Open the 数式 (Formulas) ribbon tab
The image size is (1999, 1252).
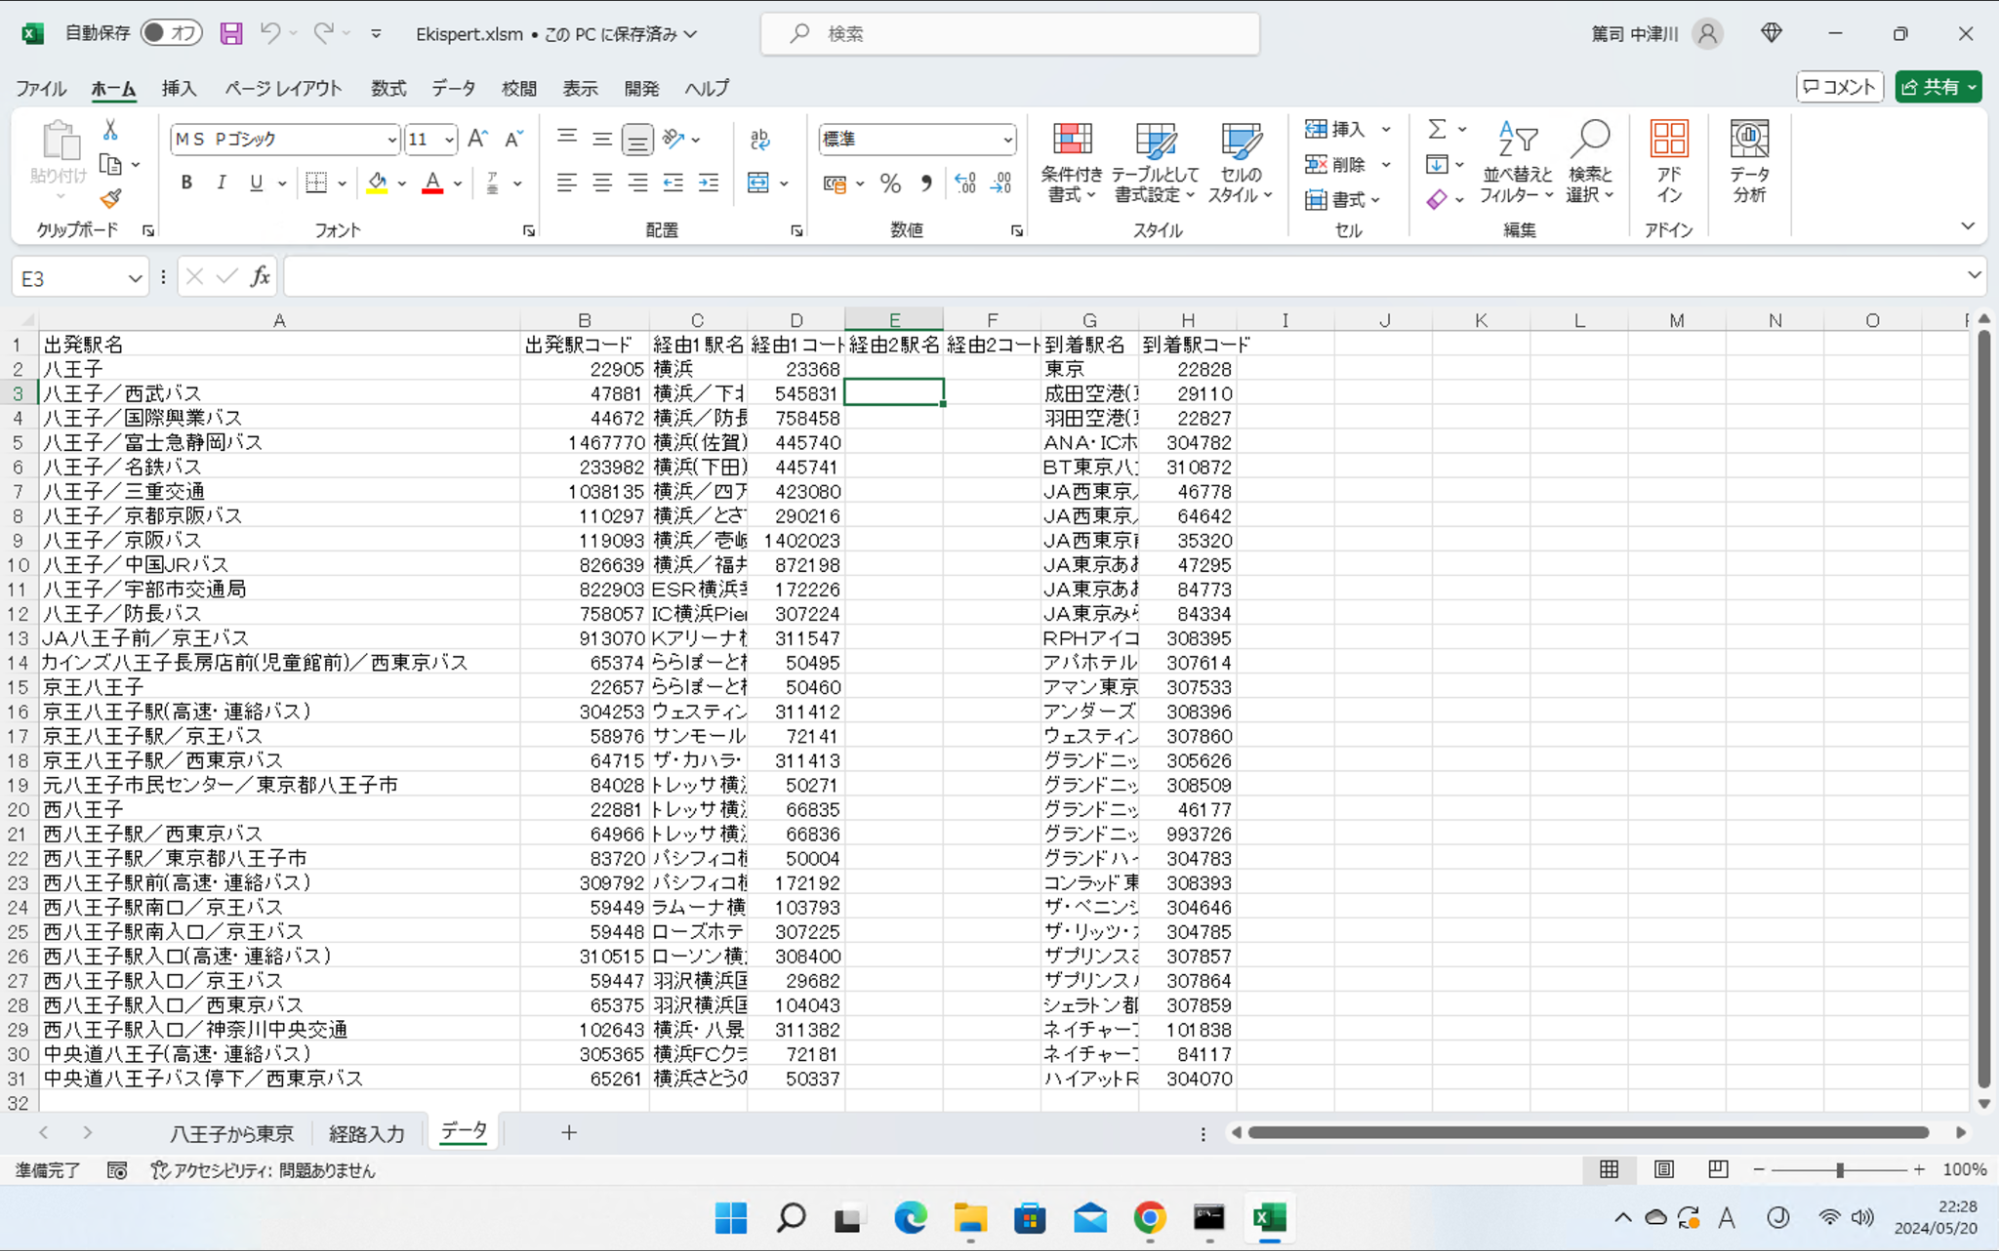pos(388,88)
